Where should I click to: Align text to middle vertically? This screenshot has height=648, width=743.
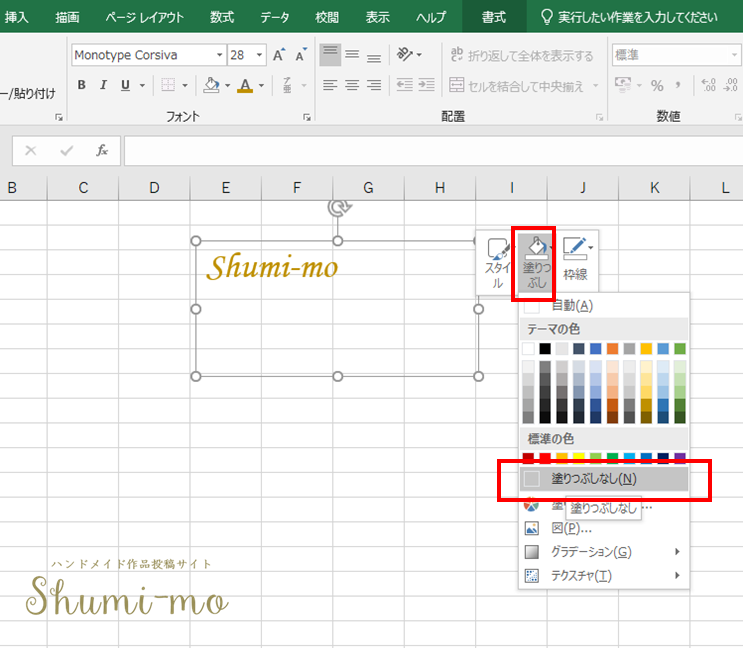pyautogui.click(x=352, y=55)
